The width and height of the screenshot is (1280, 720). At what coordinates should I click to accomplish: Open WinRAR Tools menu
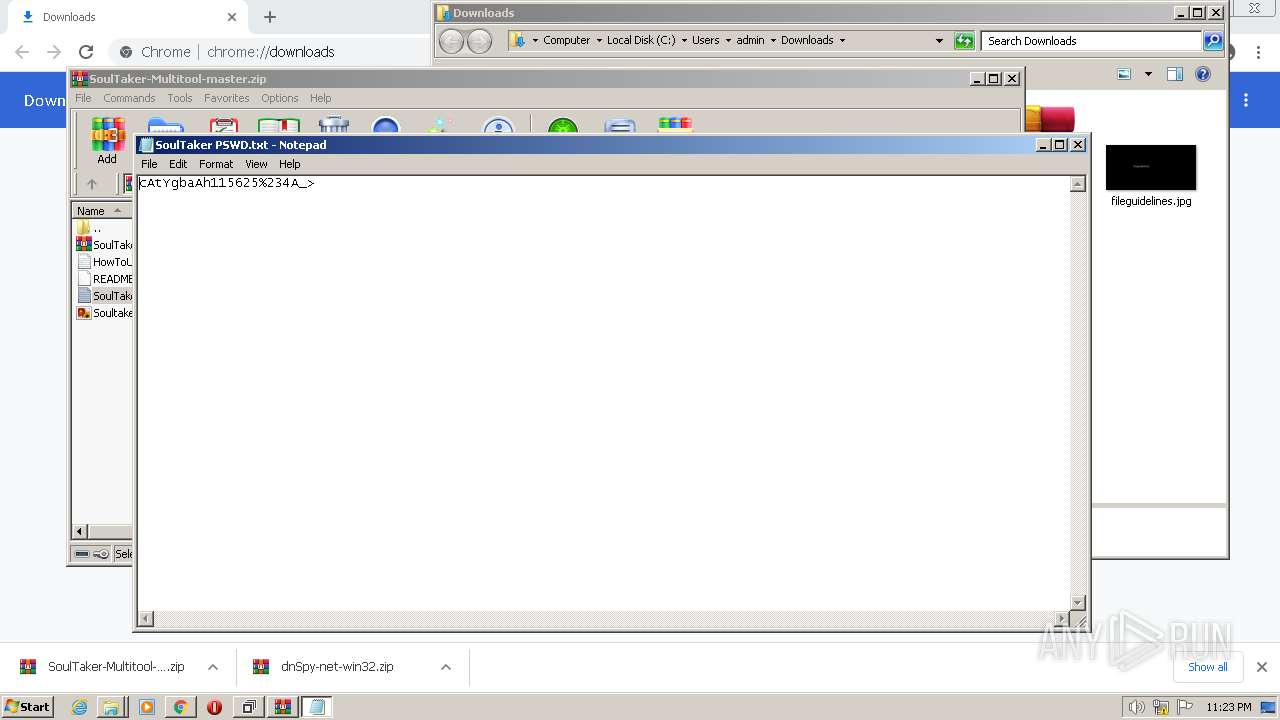180,98
